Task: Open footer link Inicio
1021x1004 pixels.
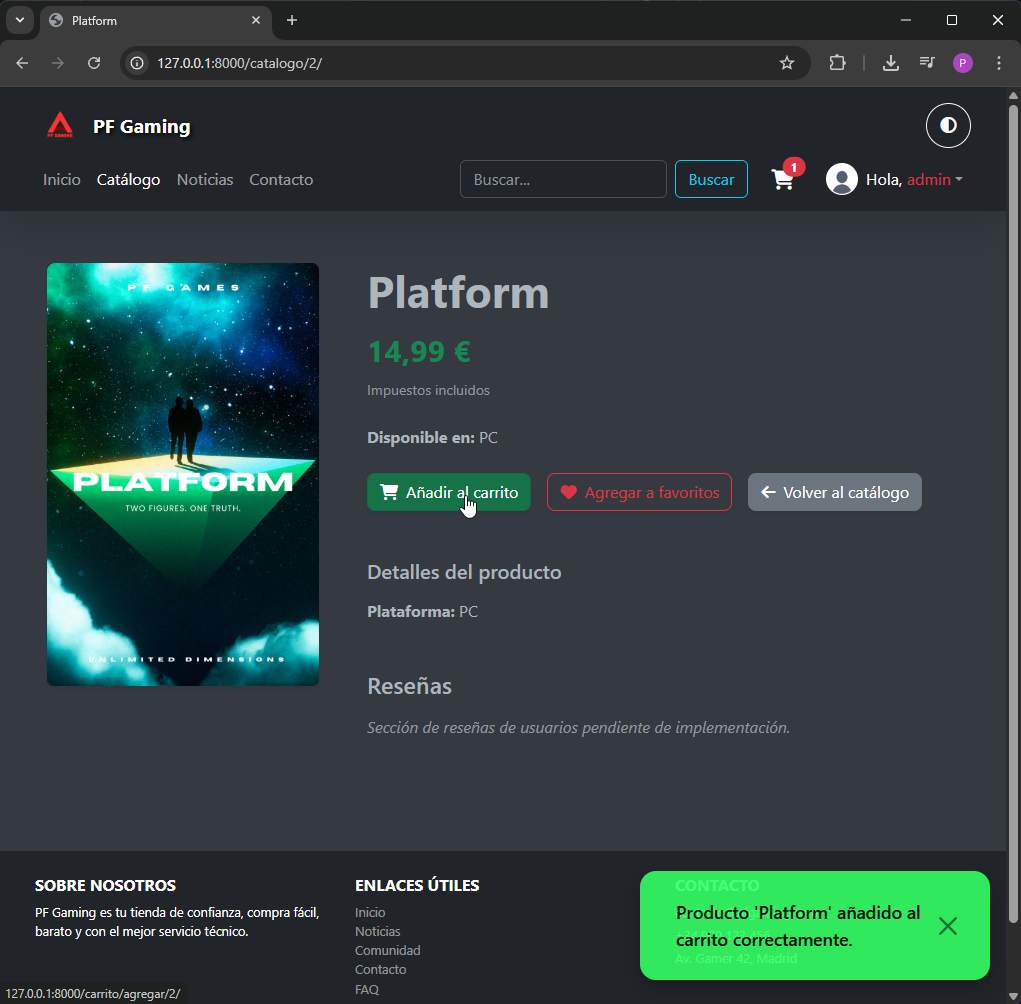Action: [370, 913]
